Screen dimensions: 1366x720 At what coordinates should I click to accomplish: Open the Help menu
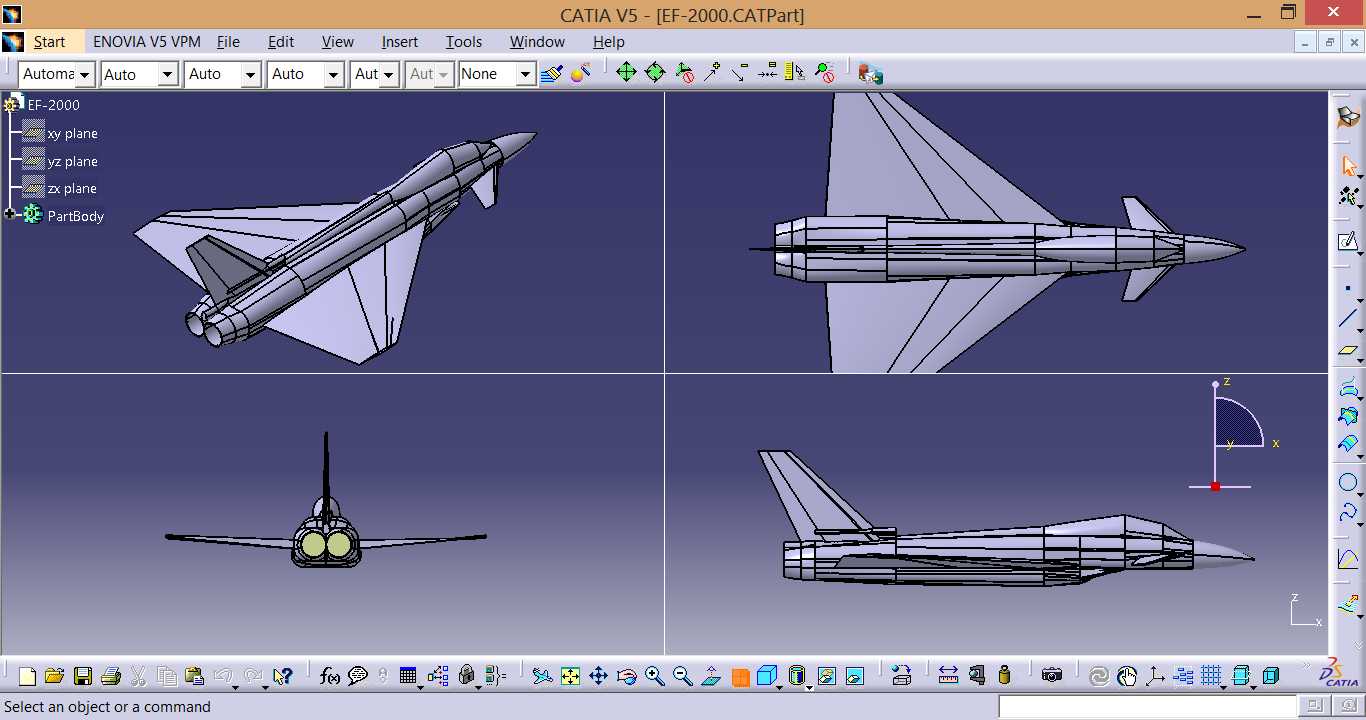[x=609, y=42]
